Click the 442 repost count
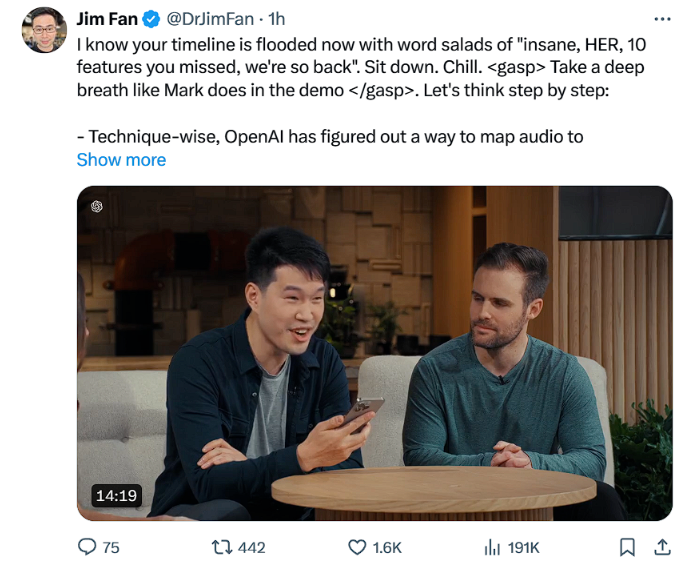 (x=252, y=547)
